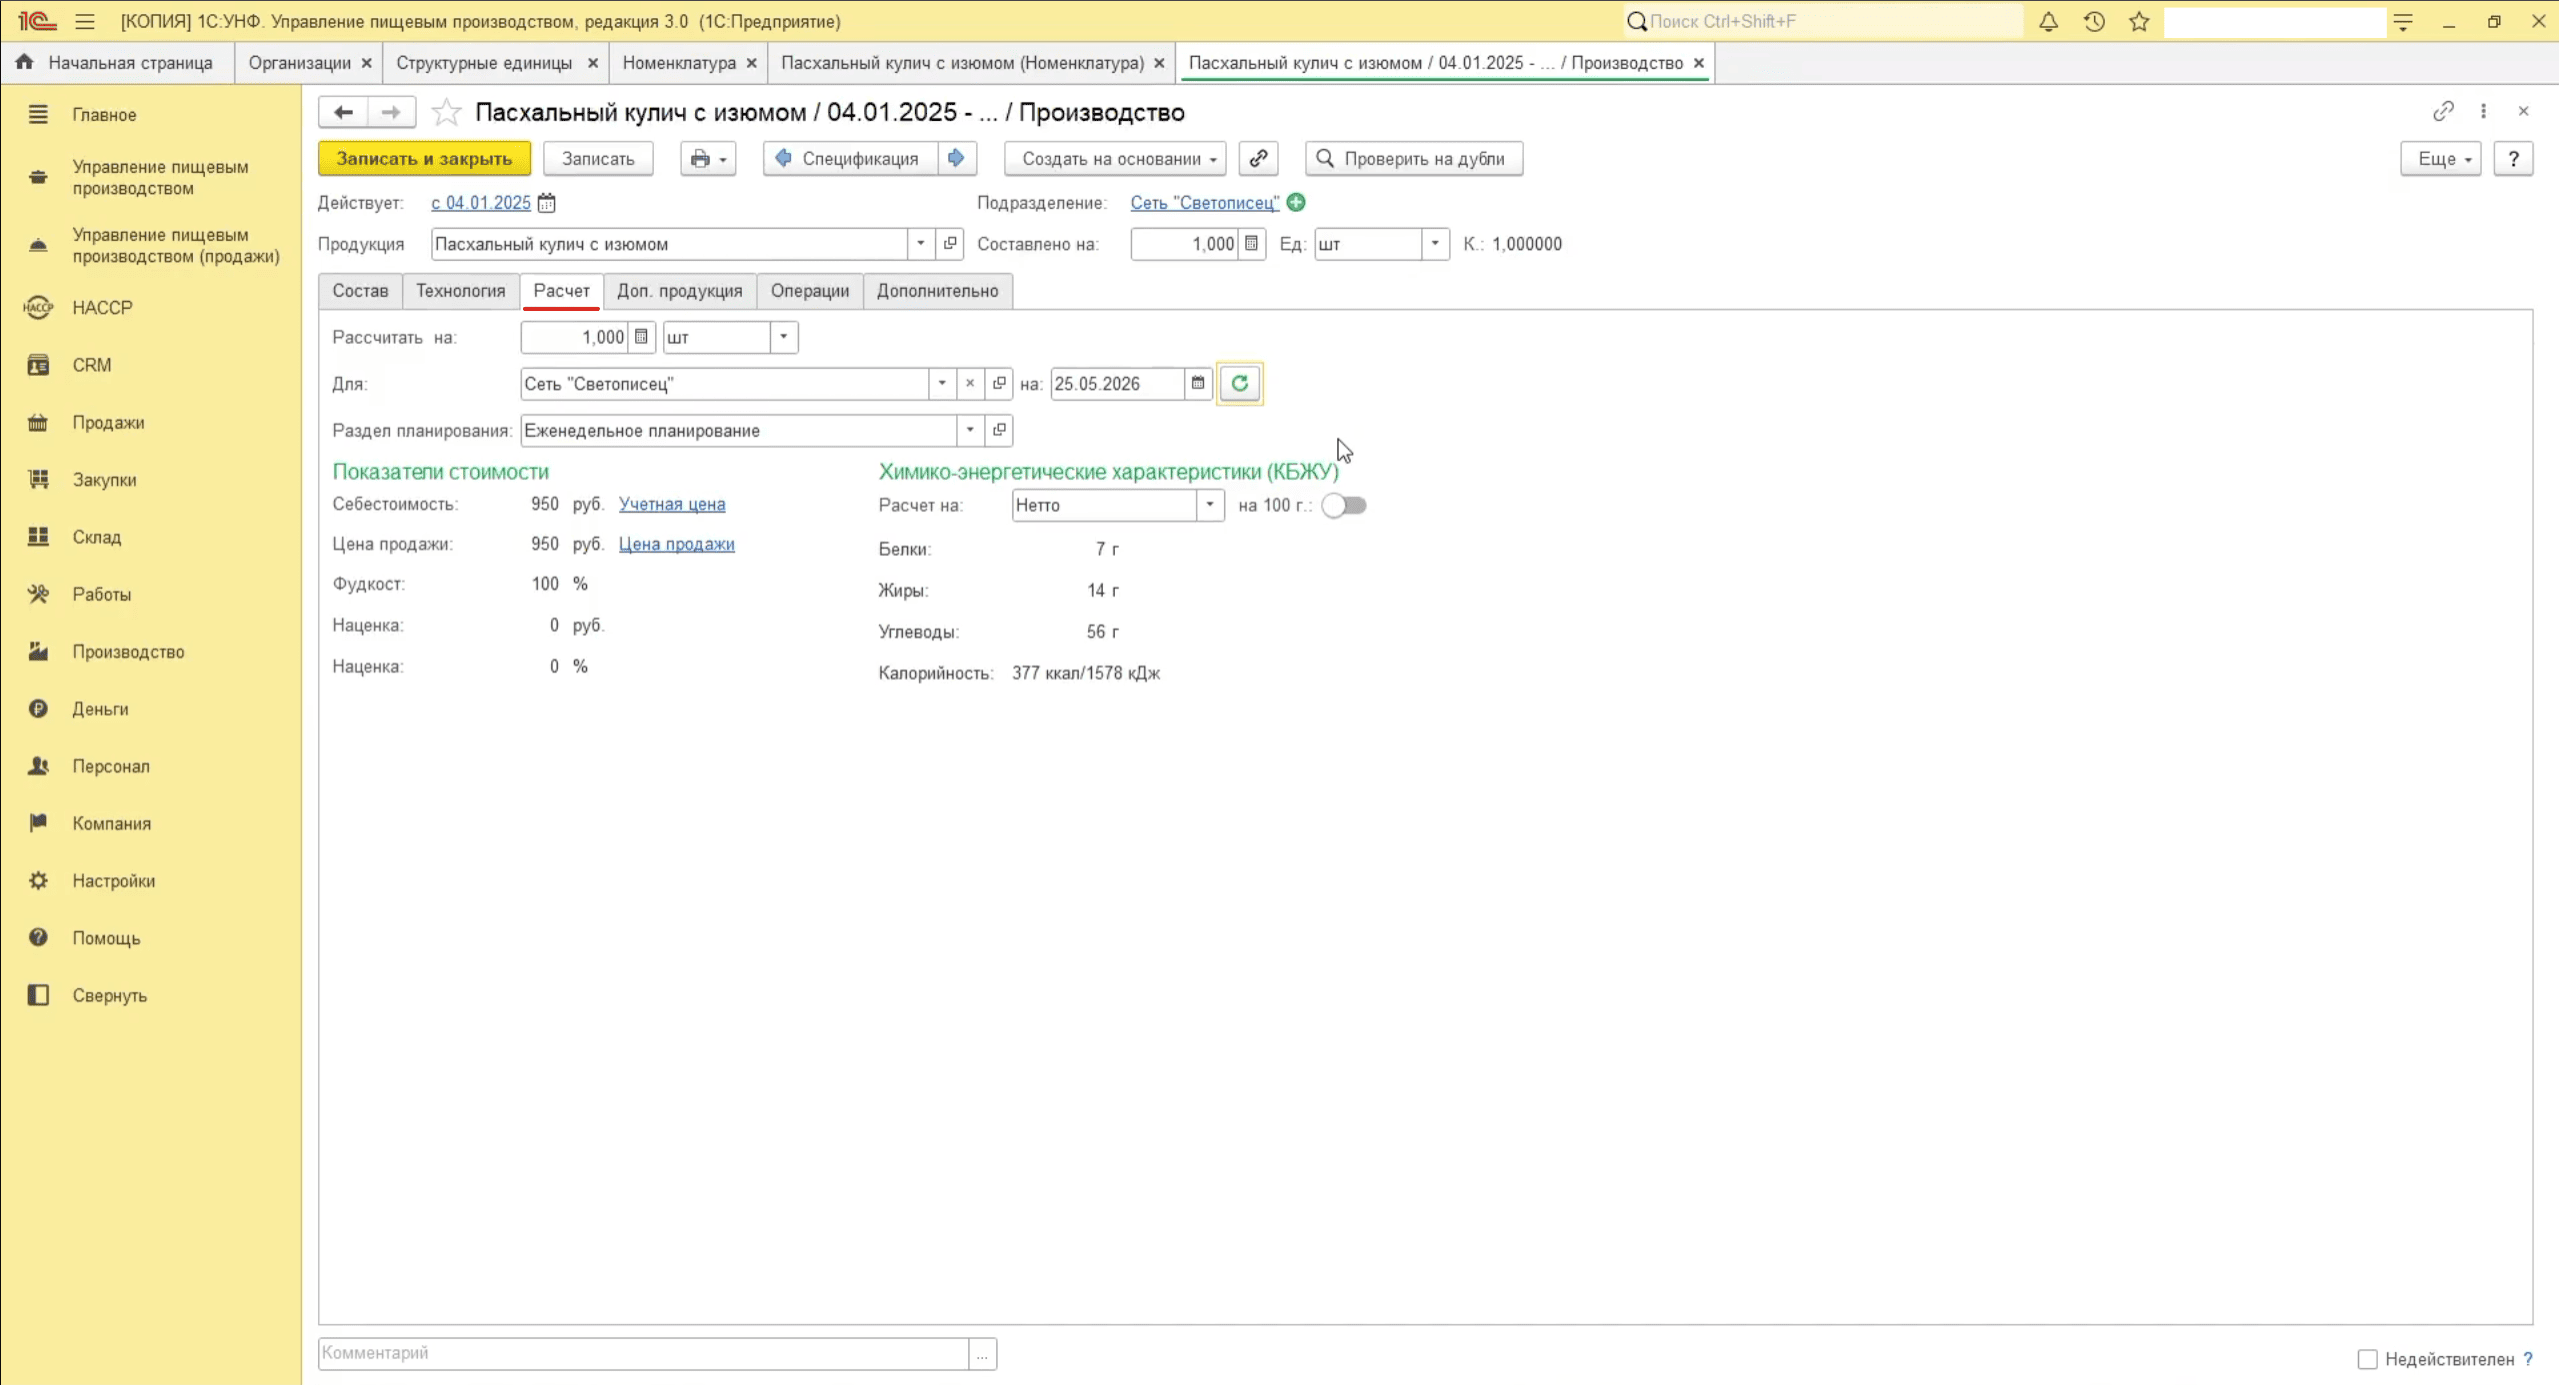Viewport: 2559px width, 1385px height.
Task: Go forward with the right arrow
Action: click(391, 112)
